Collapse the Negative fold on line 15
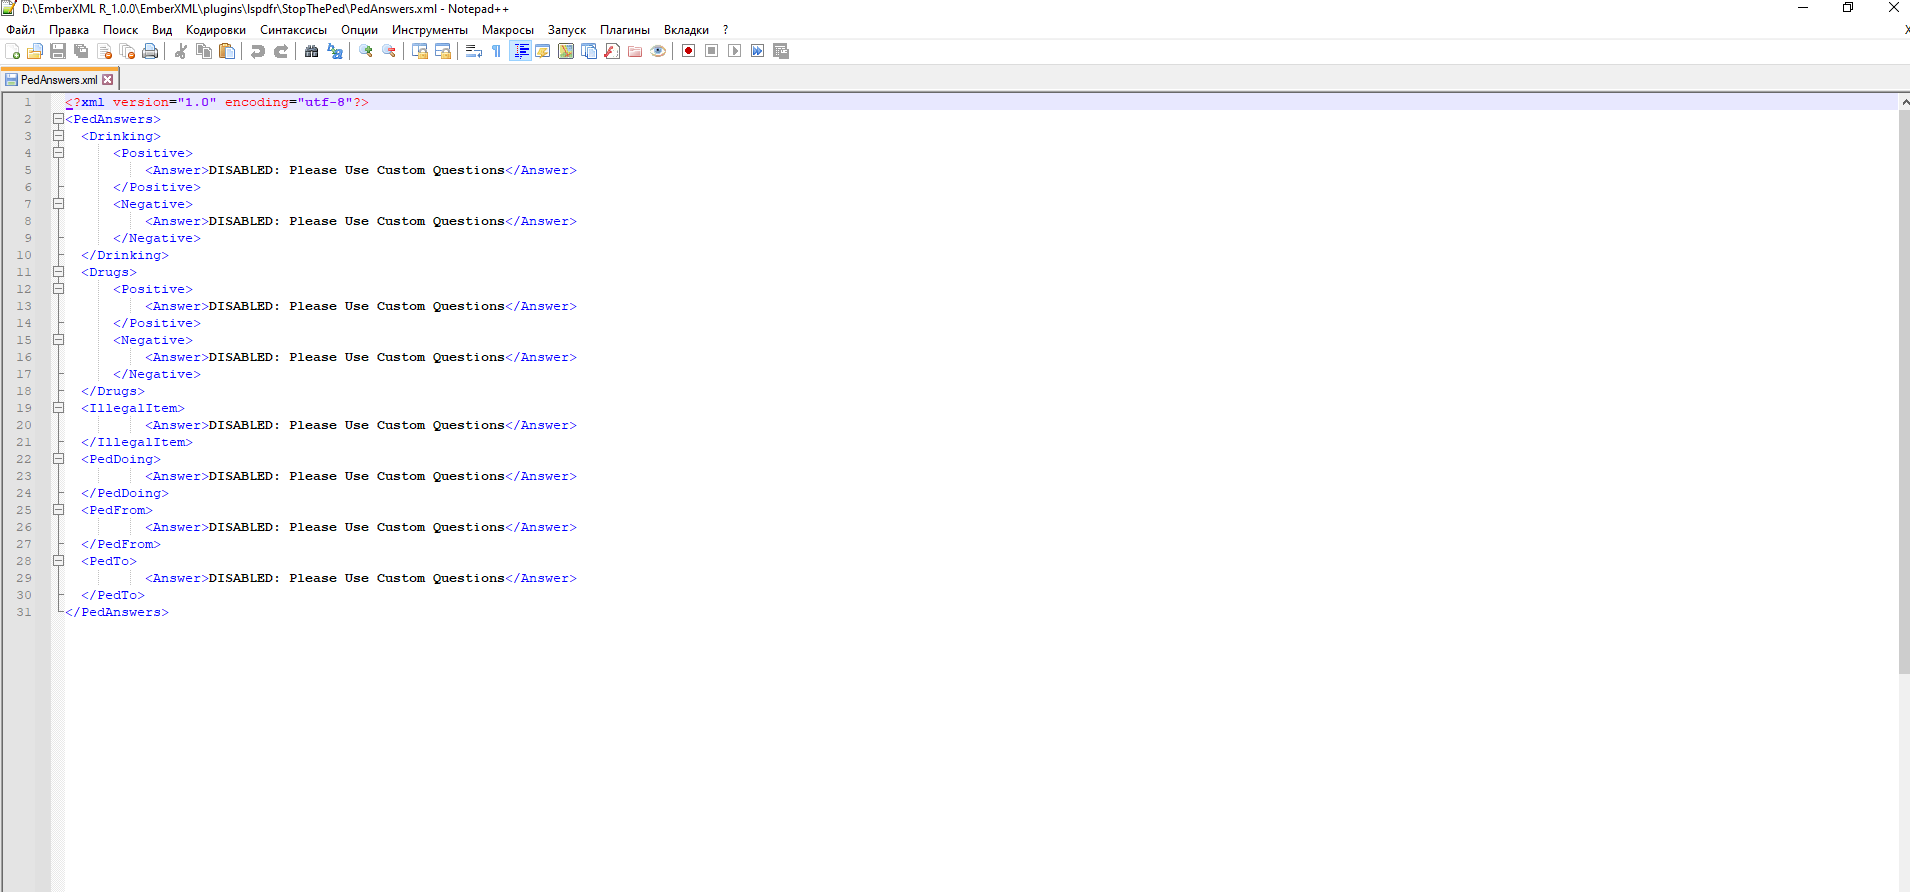 (58, 340)
